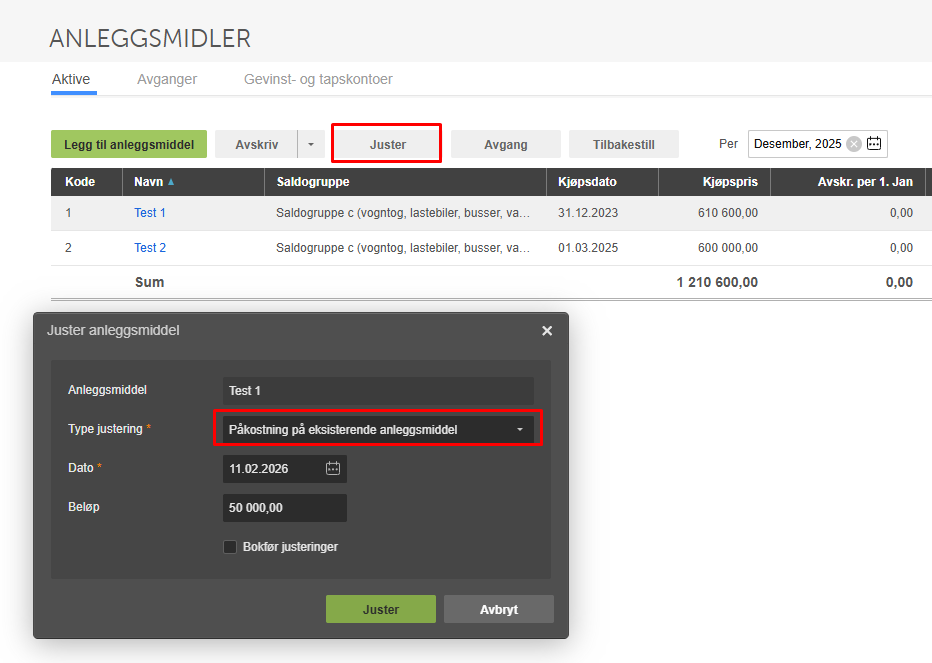Click the Avgang button
The width and height of the screenshot is (932, 663).
pyautogui.click(x=506, y=144)
